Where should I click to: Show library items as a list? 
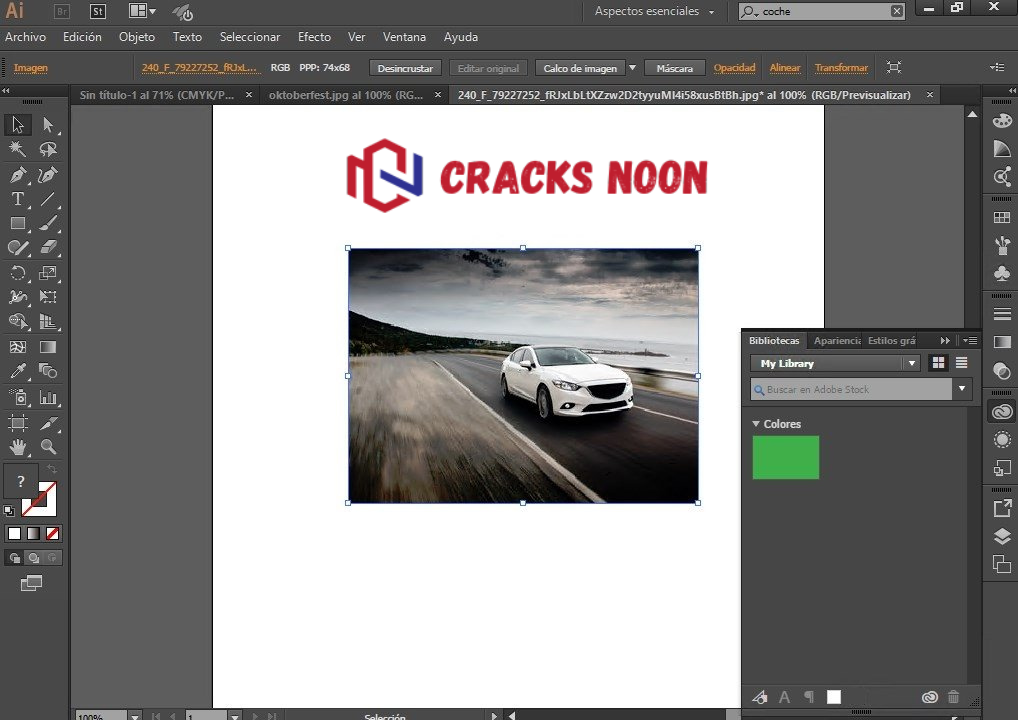[x=962, y=363]
